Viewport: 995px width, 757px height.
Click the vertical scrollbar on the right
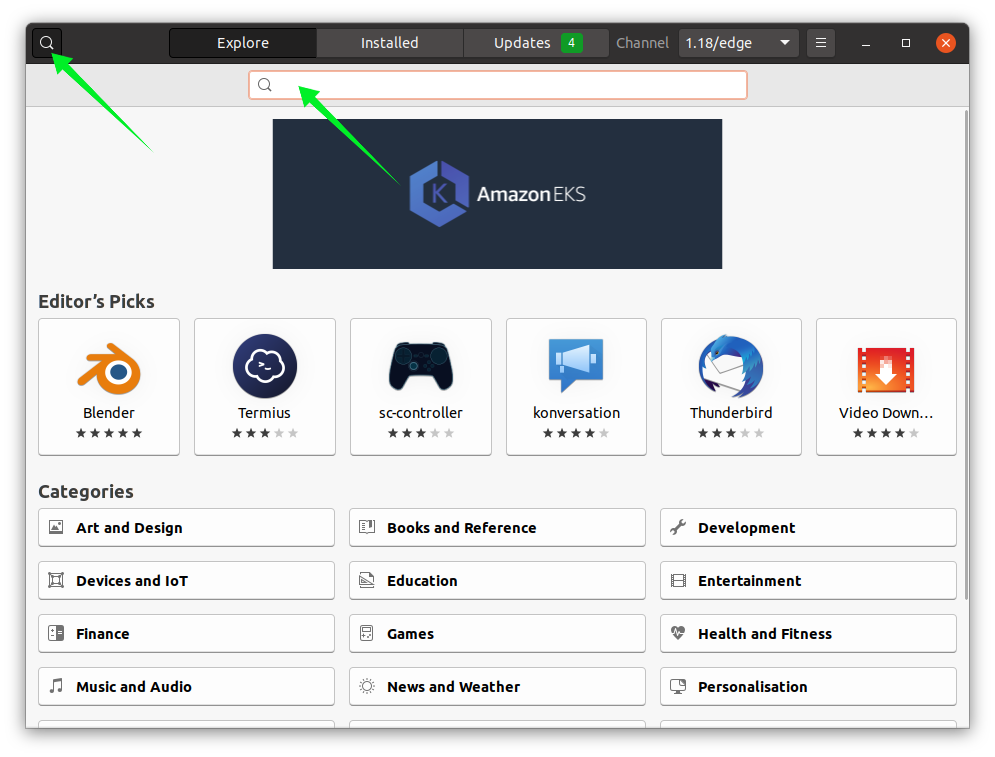pyautogui.click(x=966, y=355)
